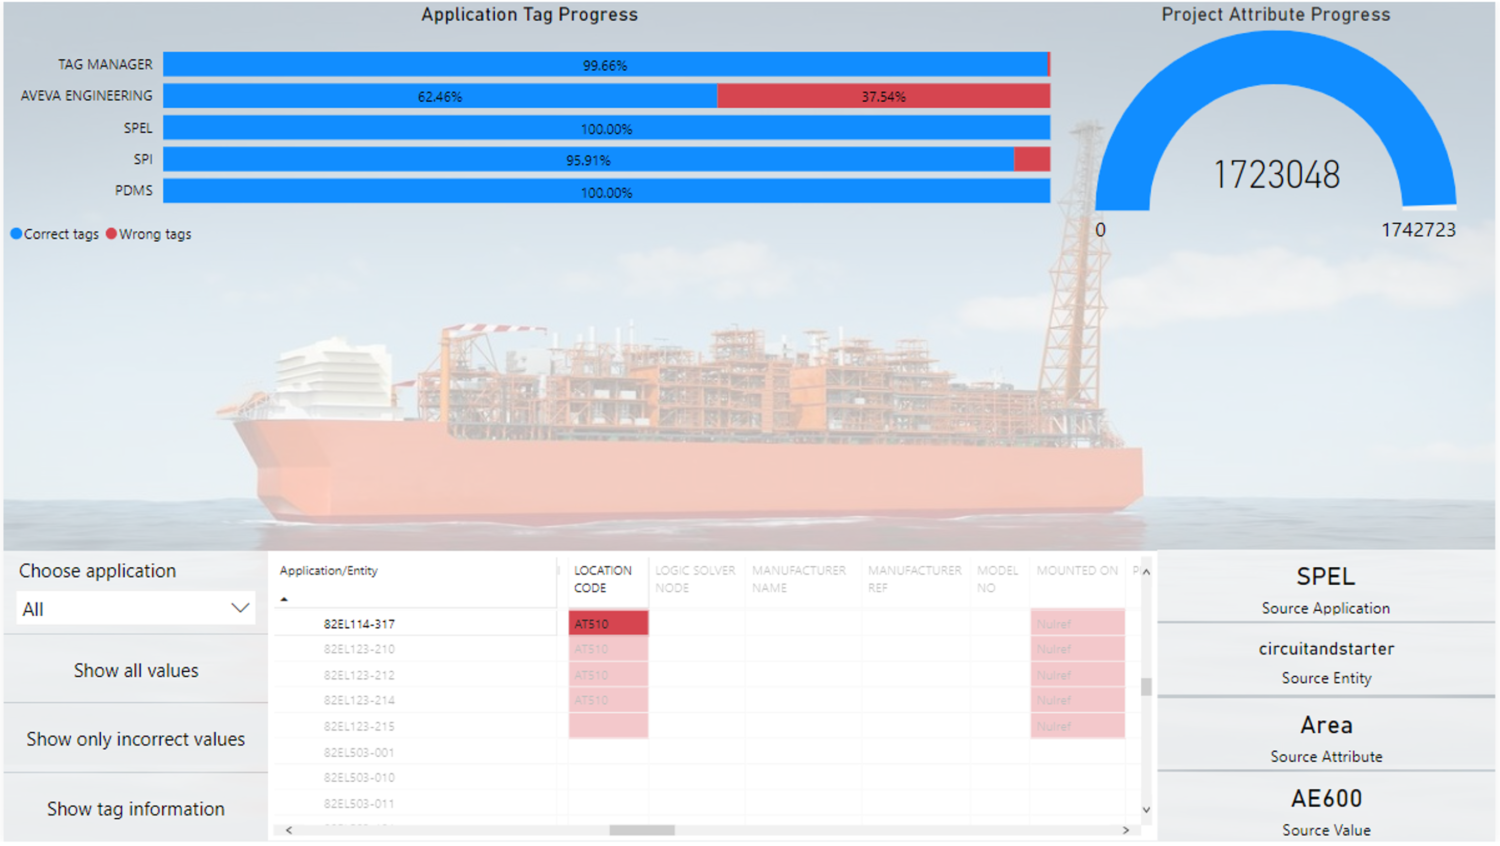Click the table's scroll-up arrow
Screen dimensions: 1500x846
[1146, 572]
